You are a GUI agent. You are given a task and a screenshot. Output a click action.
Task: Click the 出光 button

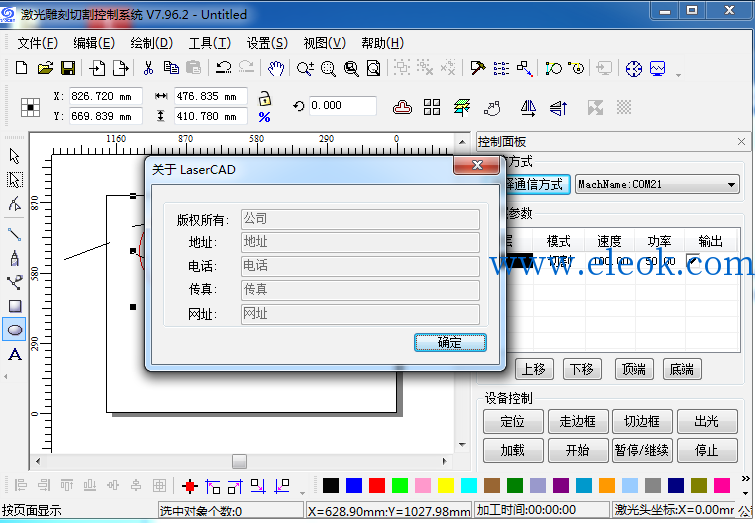[x=707, y=421]
